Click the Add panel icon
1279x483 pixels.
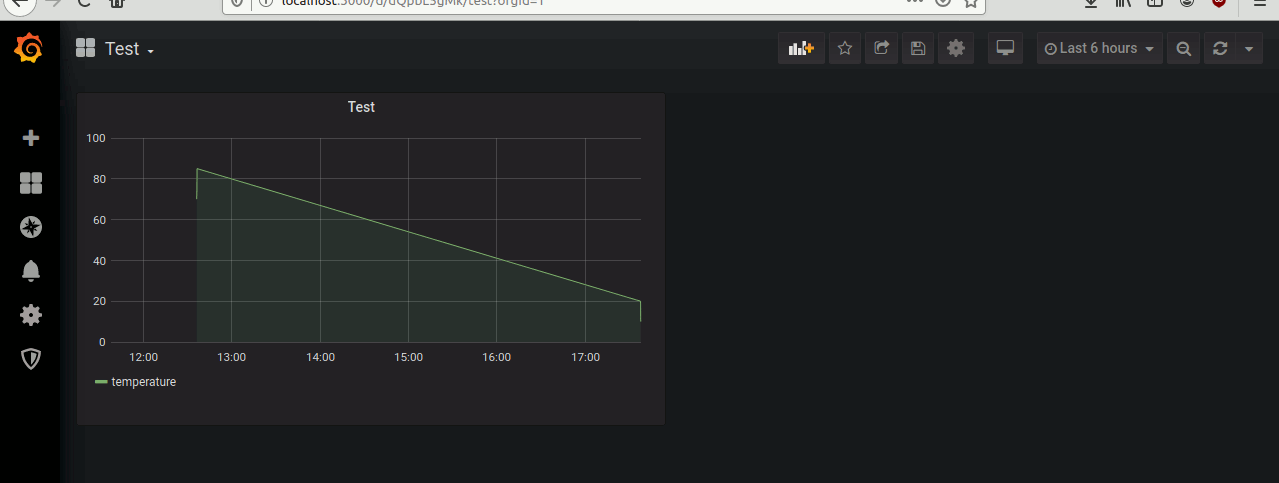(x=801, y=48)
